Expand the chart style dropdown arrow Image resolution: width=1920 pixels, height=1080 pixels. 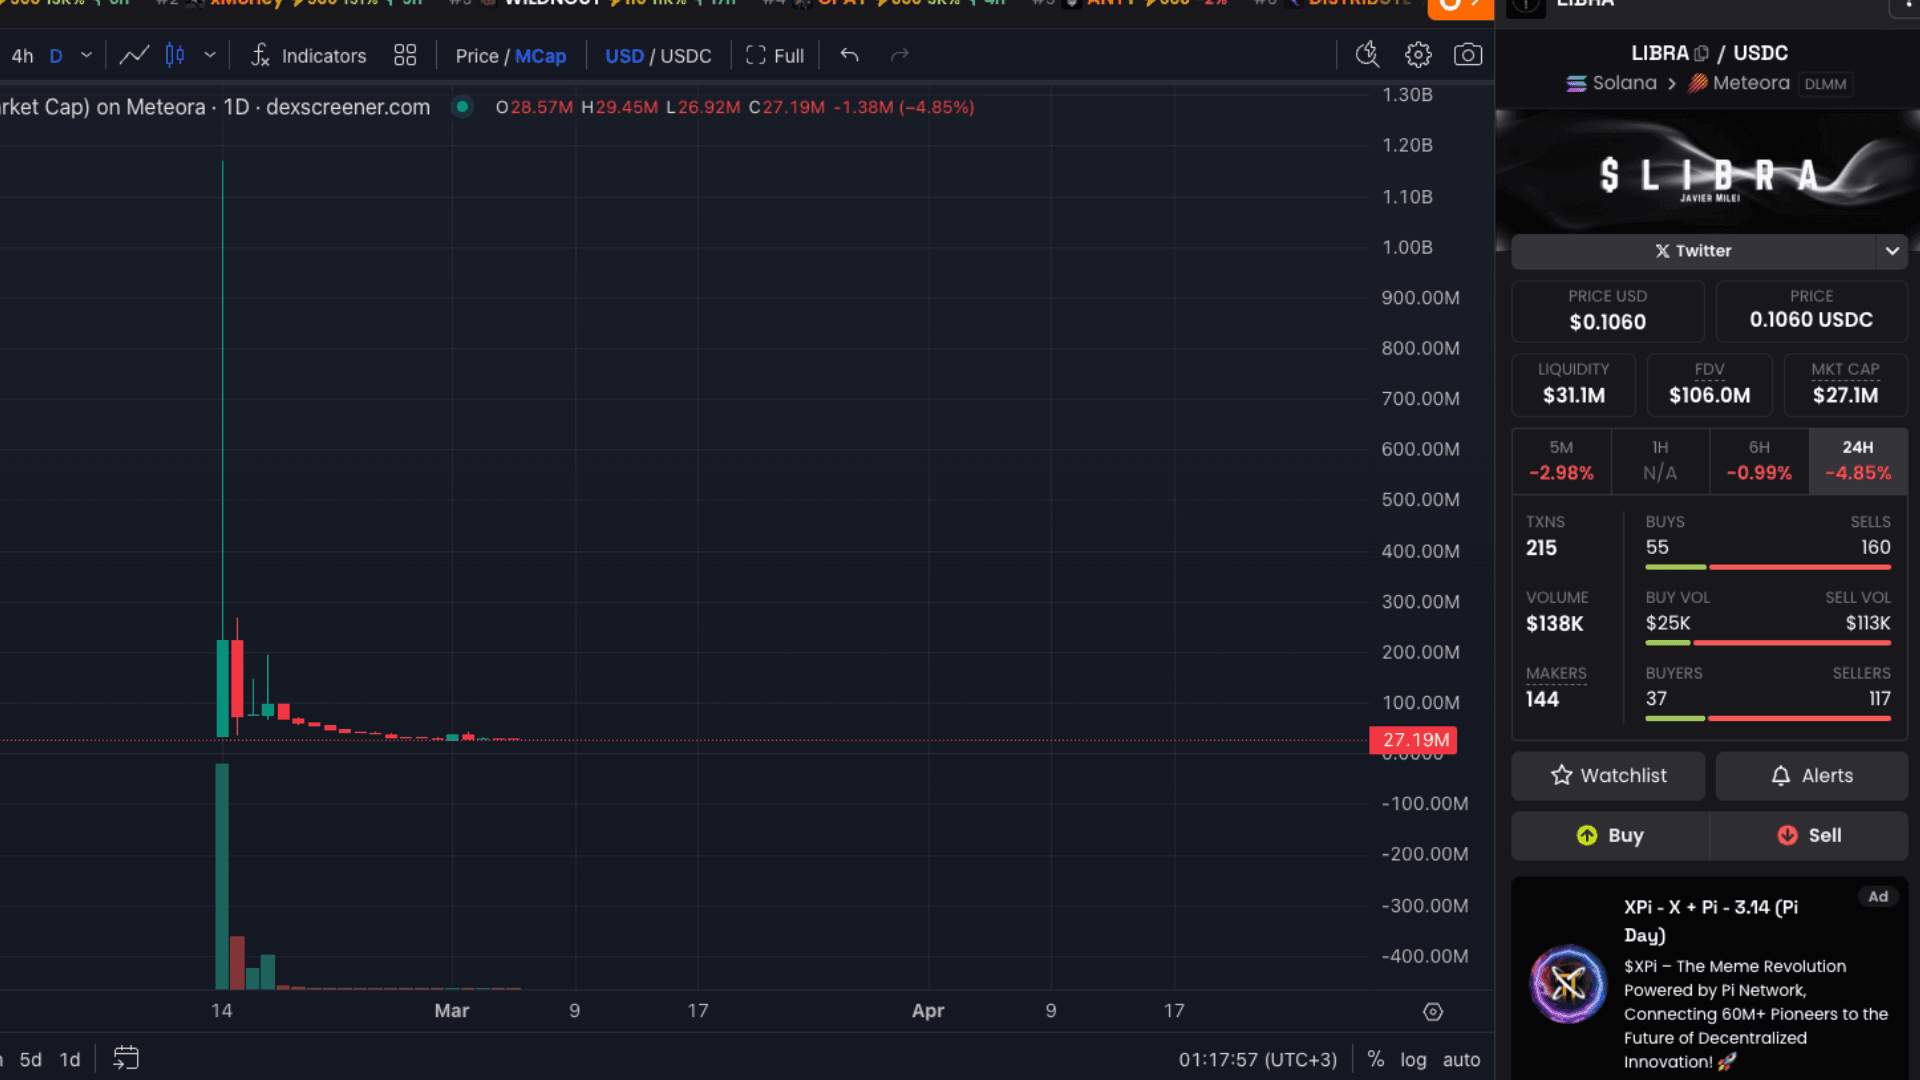[x=210, y=55]
